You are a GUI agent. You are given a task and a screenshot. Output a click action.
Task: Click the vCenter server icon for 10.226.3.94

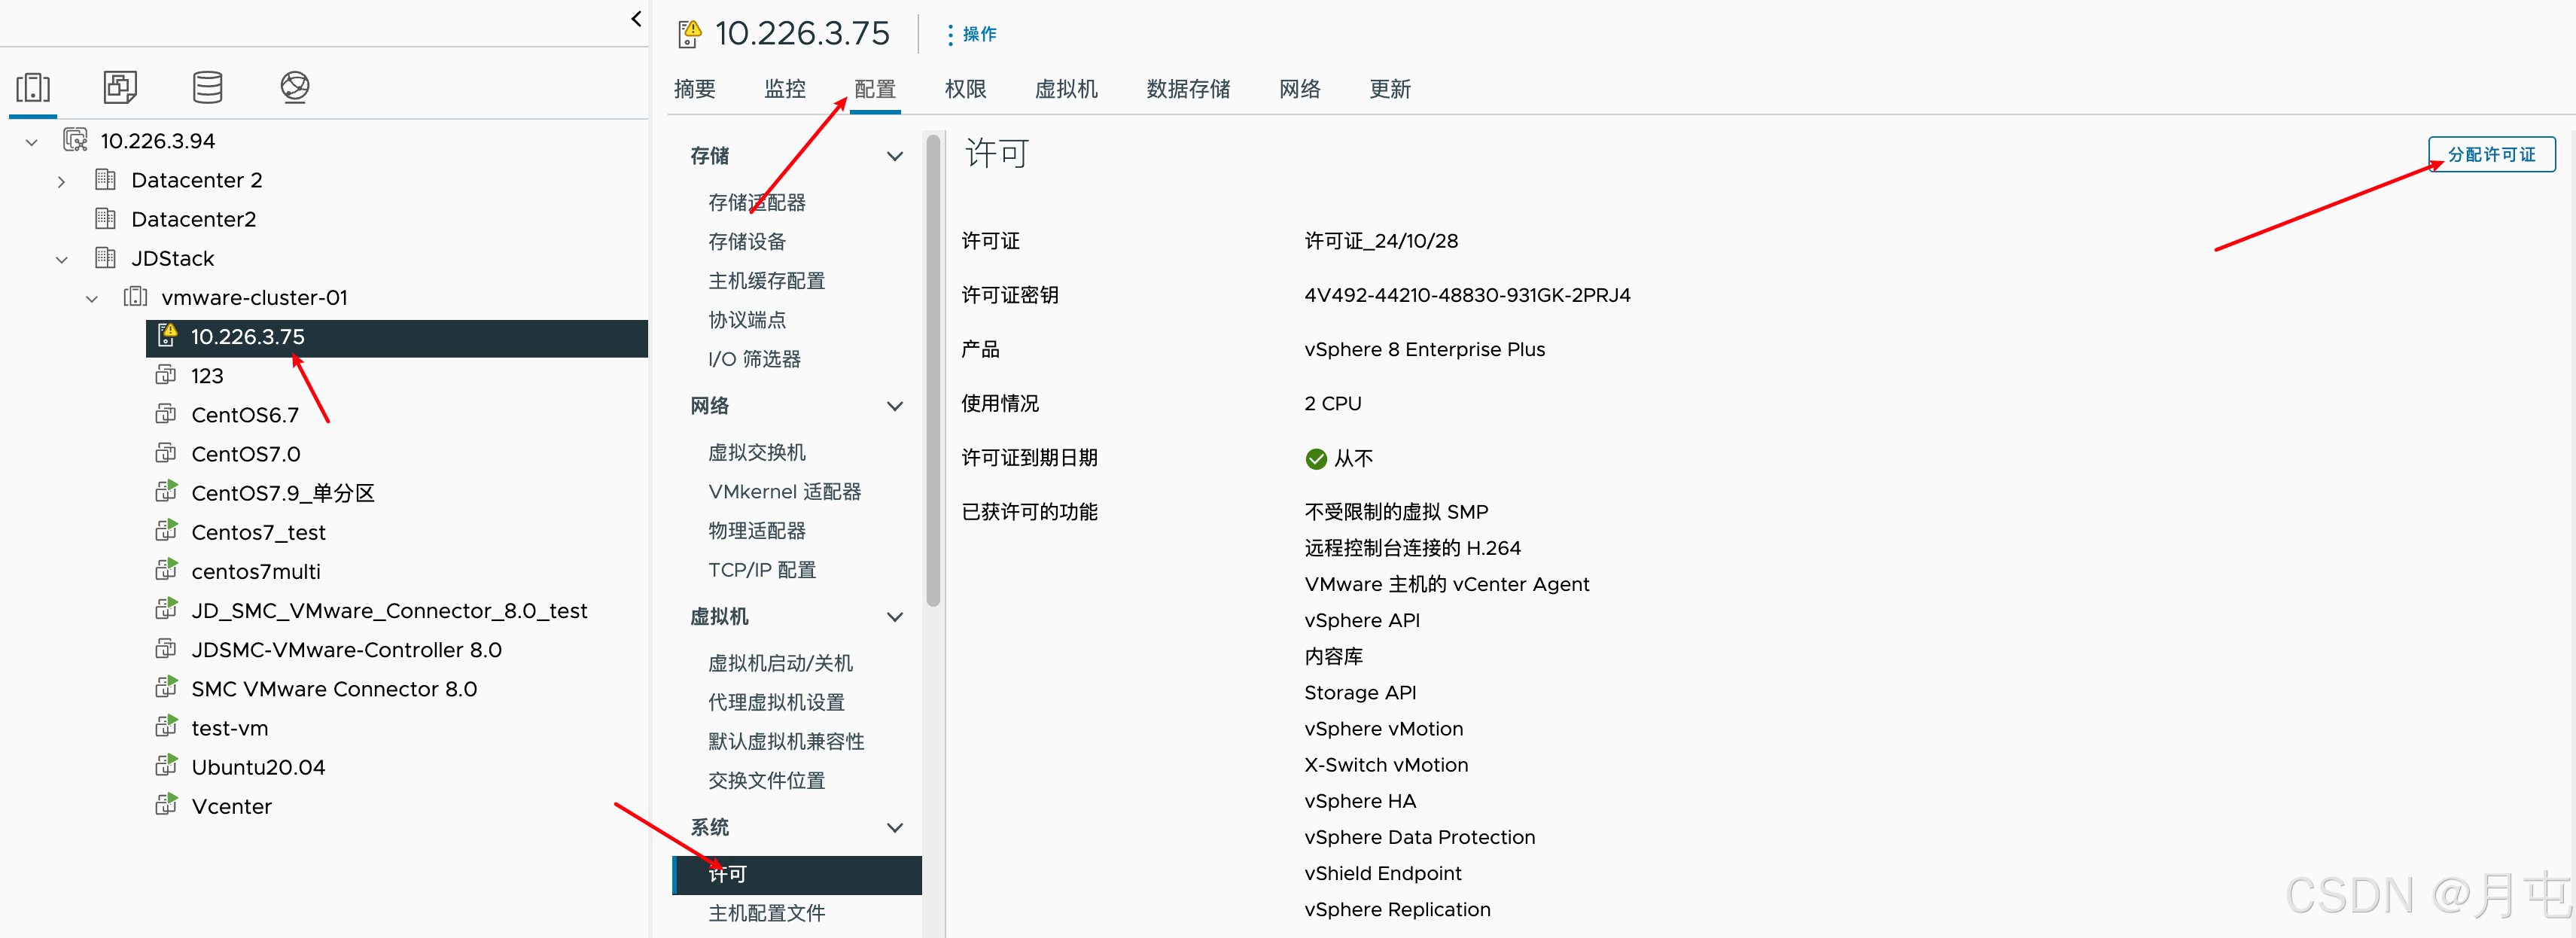click(75, 141)
